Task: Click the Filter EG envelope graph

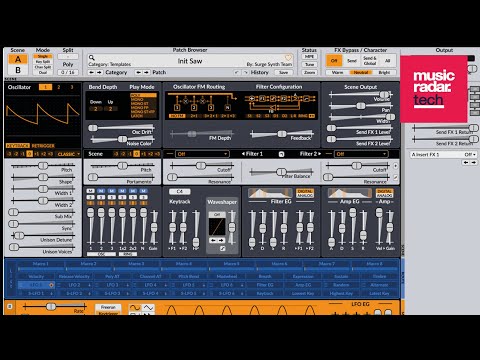Action: coord(270,193)
